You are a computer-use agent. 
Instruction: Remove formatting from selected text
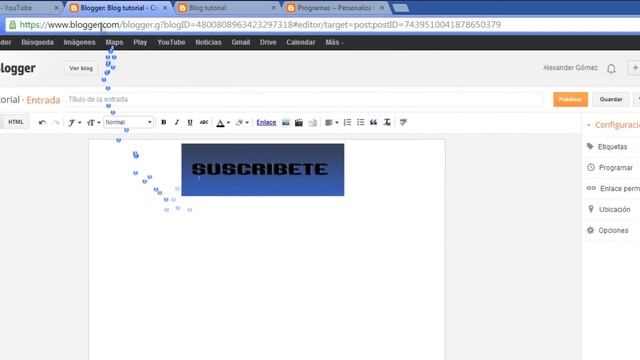[x=387, y=122]
